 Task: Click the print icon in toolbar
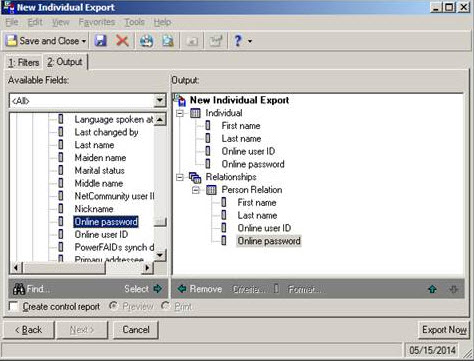coord(146,41)
